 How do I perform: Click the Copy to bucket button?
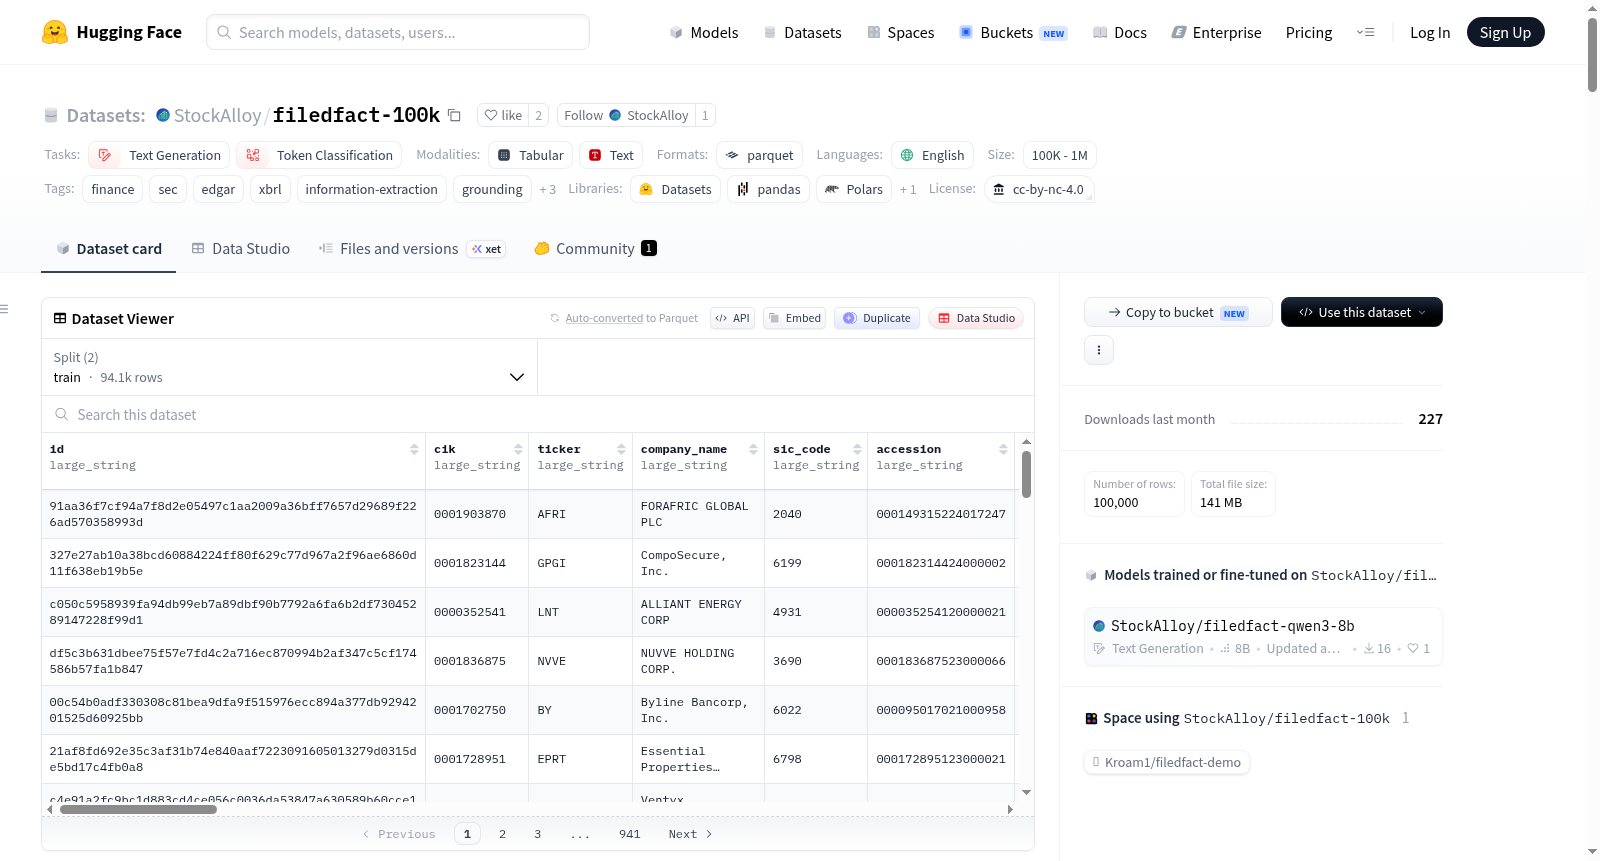(x=1178, y=312)
